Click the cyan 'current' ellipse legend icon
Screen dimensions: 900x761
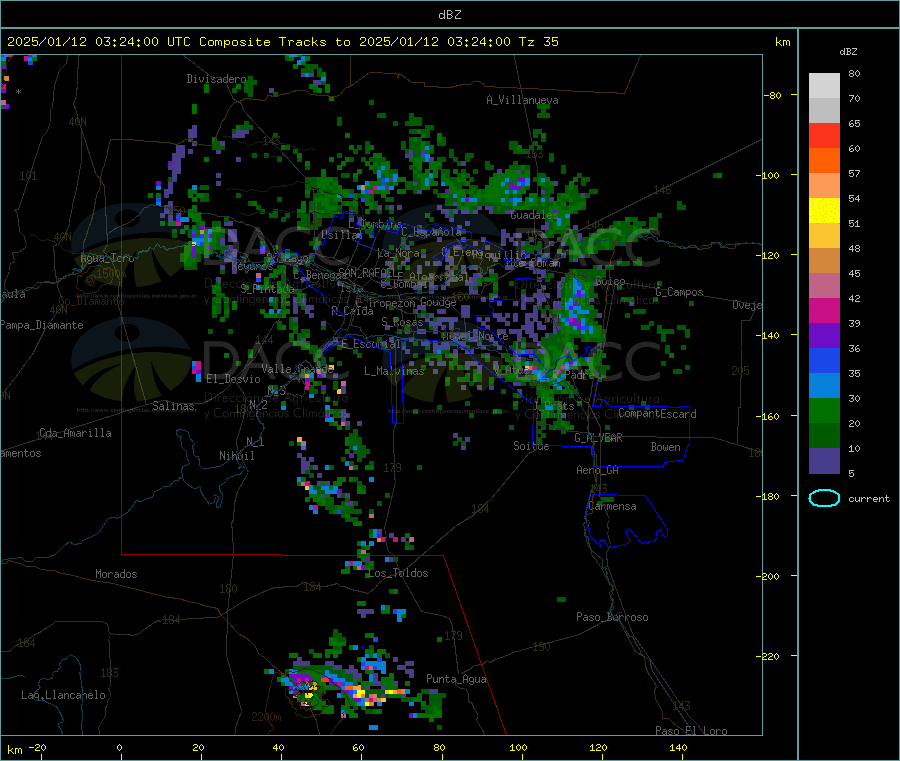pos(824,498)
